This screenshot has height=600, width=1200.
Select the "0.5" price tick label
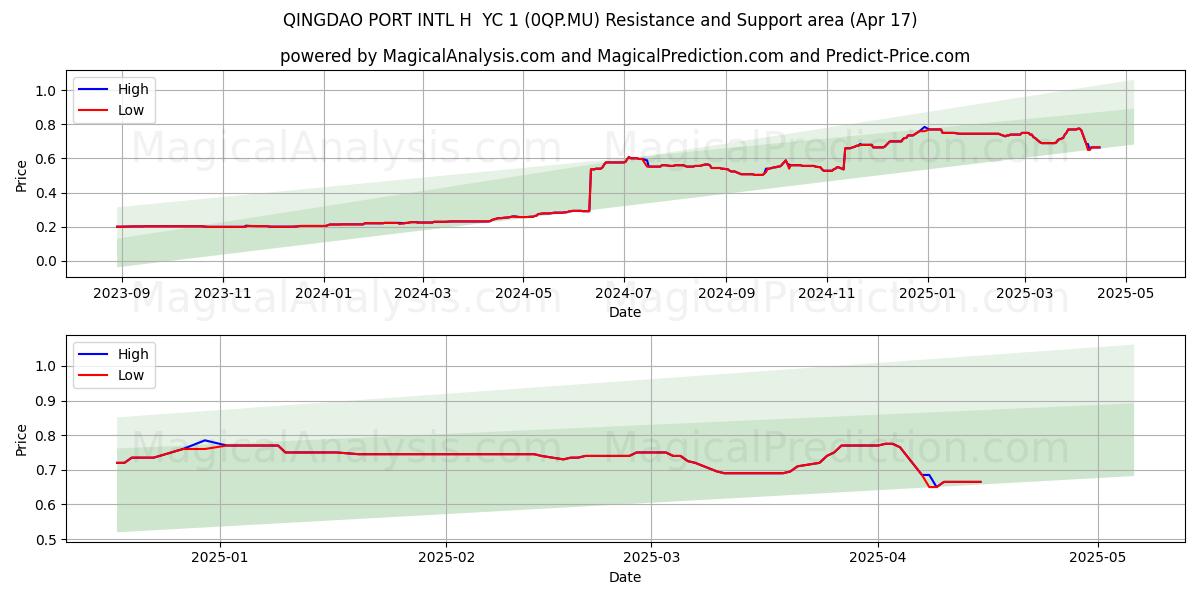pyautogui.click(x=46, y=540)
